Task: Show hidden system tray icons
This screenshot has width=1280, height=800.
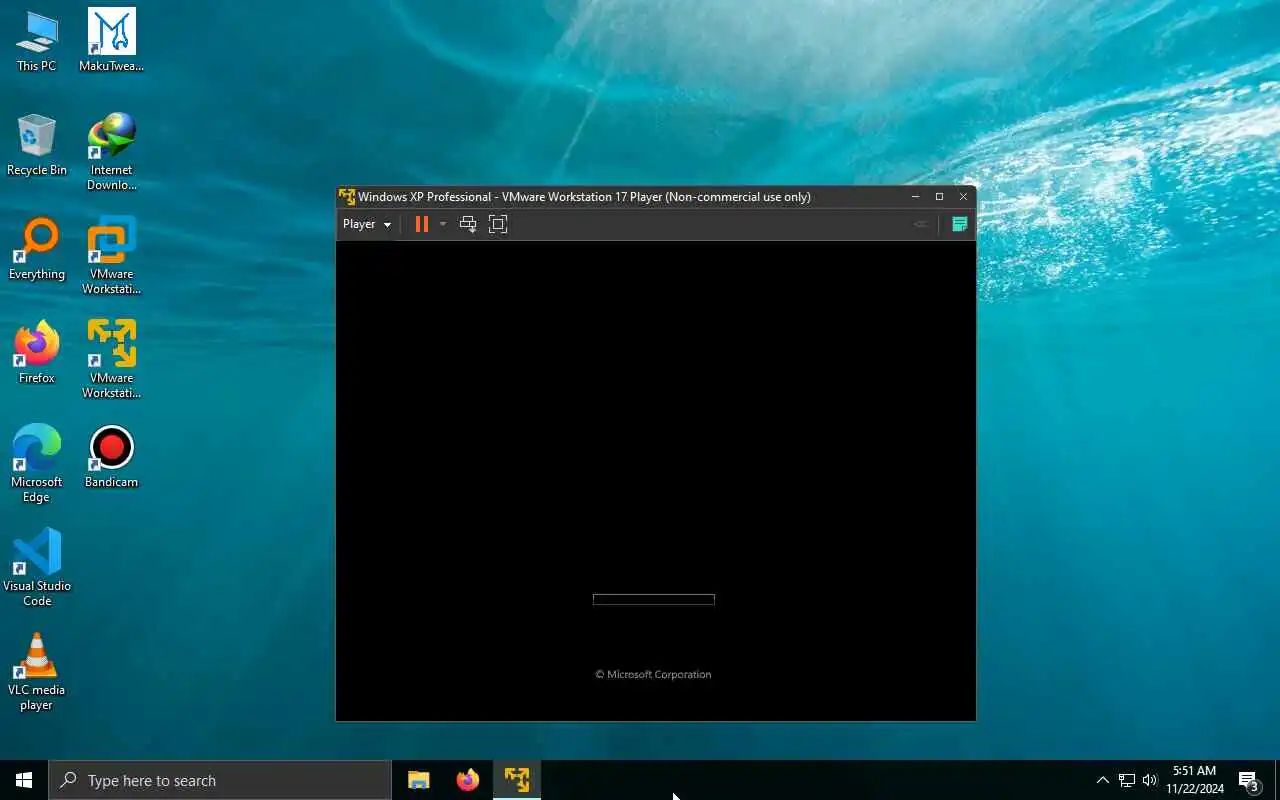Action: (1102, 780)
